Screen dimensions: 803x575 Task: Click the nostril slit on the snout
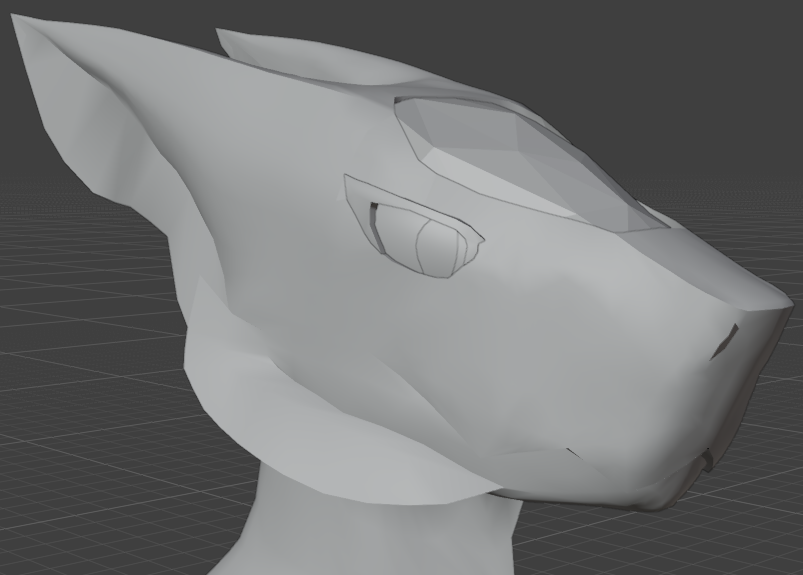[x=725, y=342]
